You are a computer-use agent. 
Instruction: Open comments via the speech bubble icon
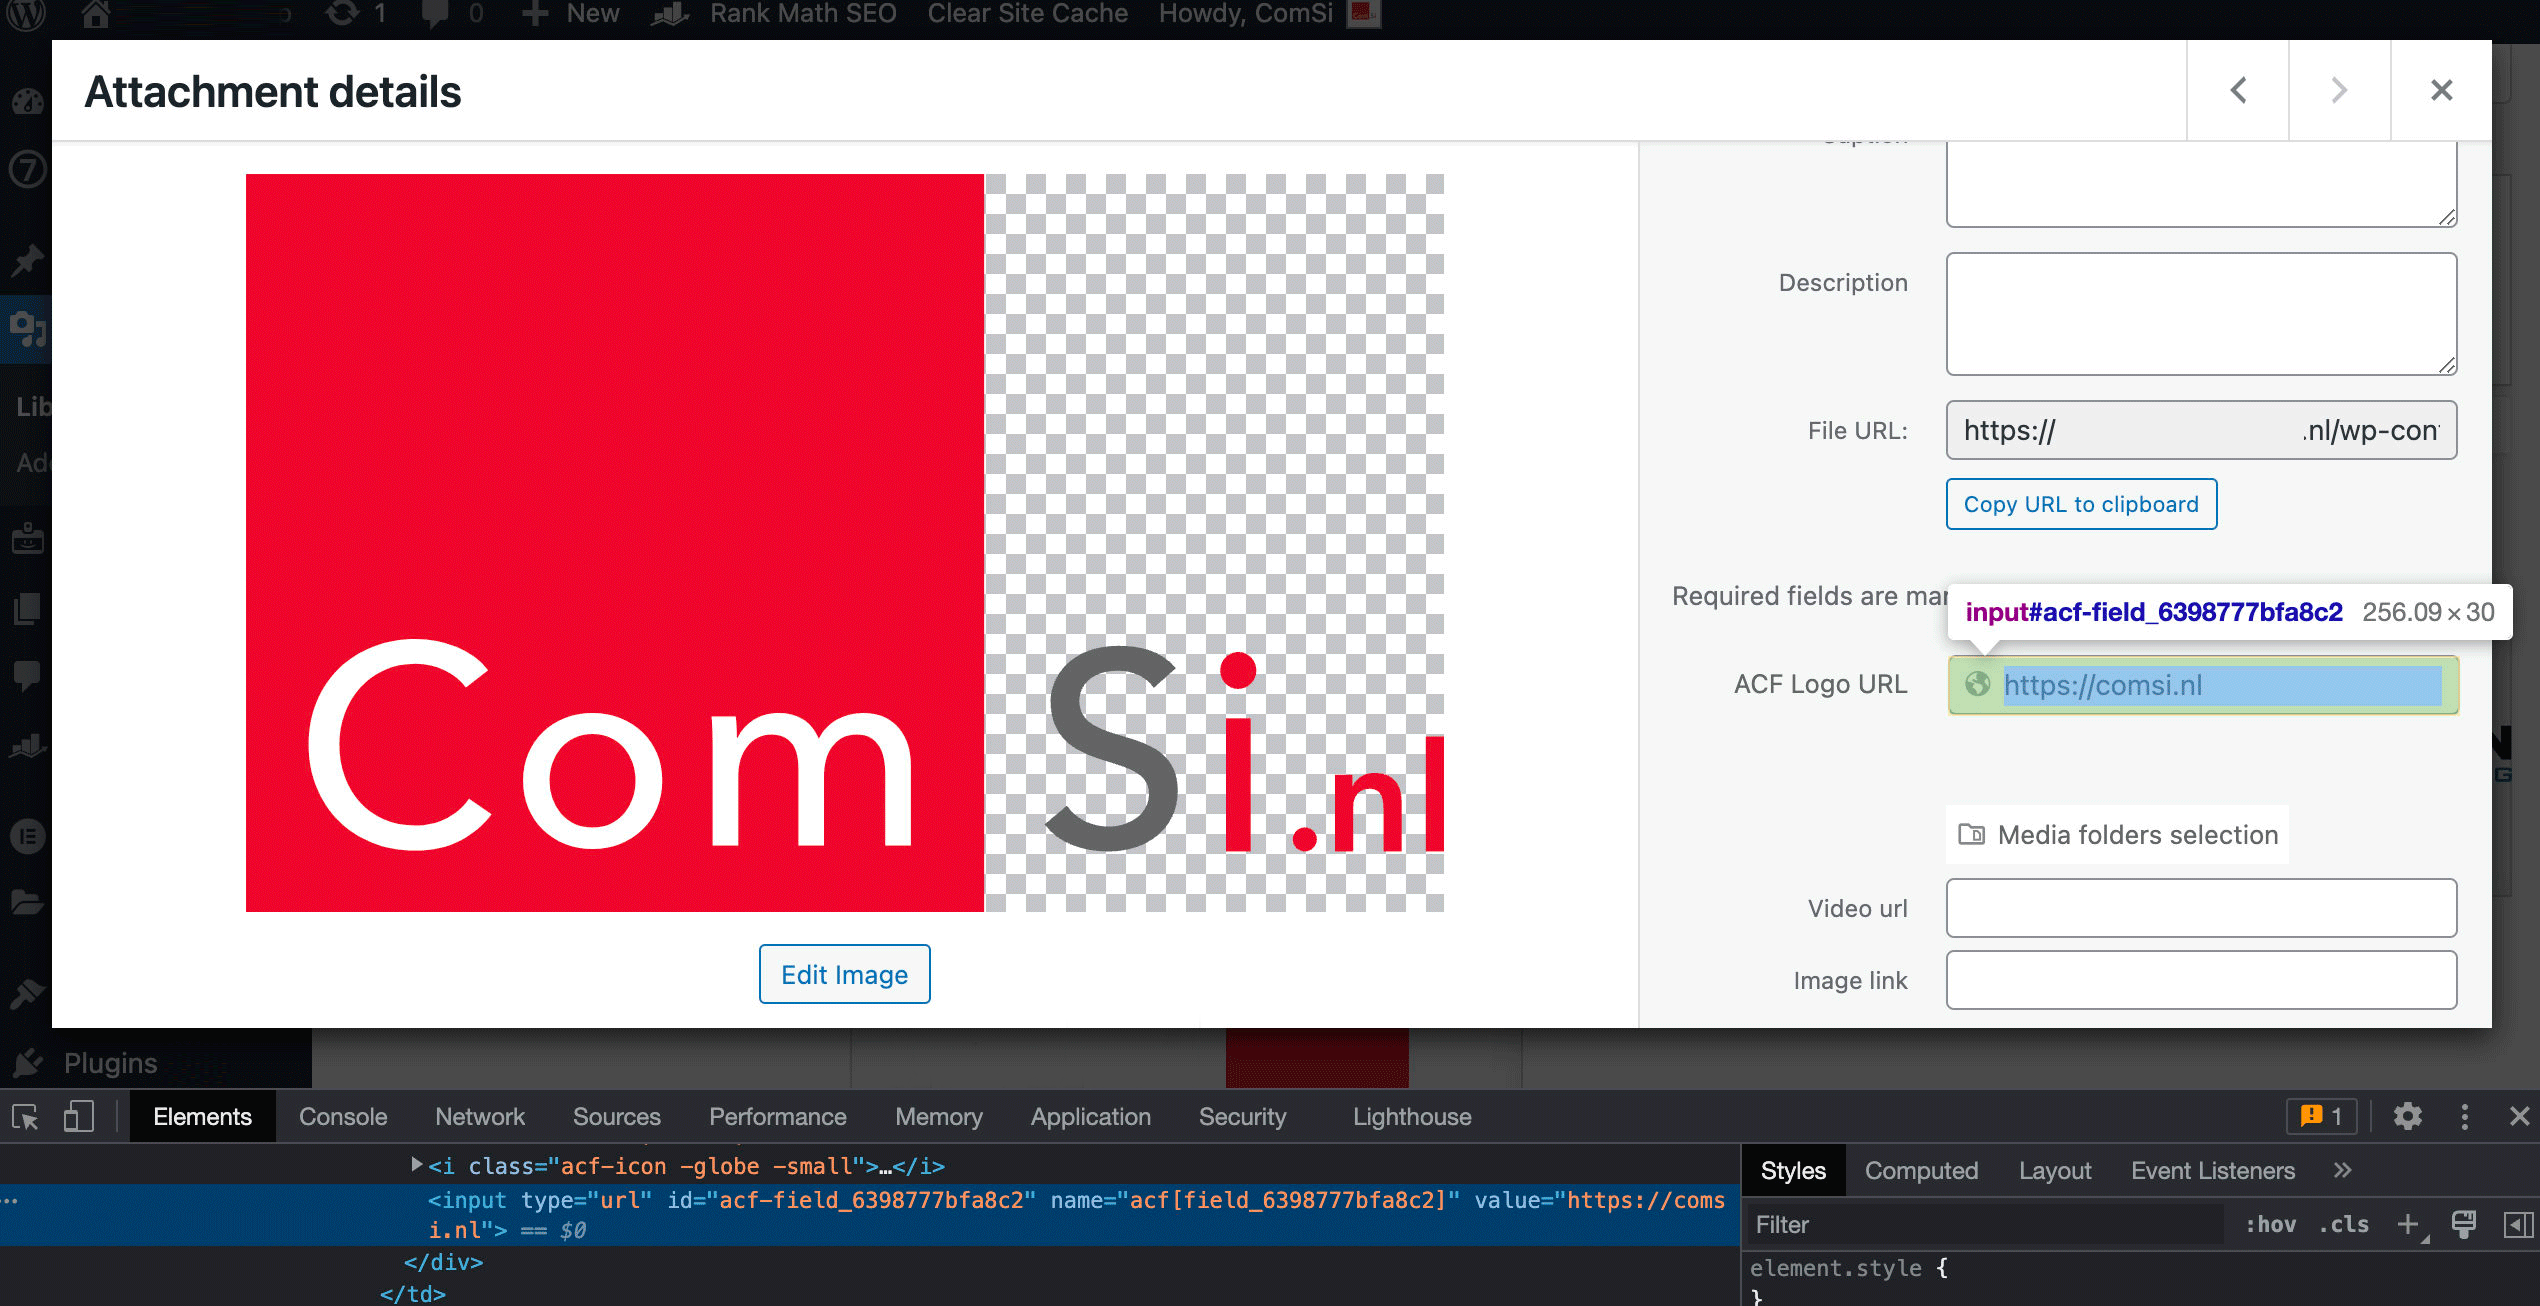(x=437, y=13)
